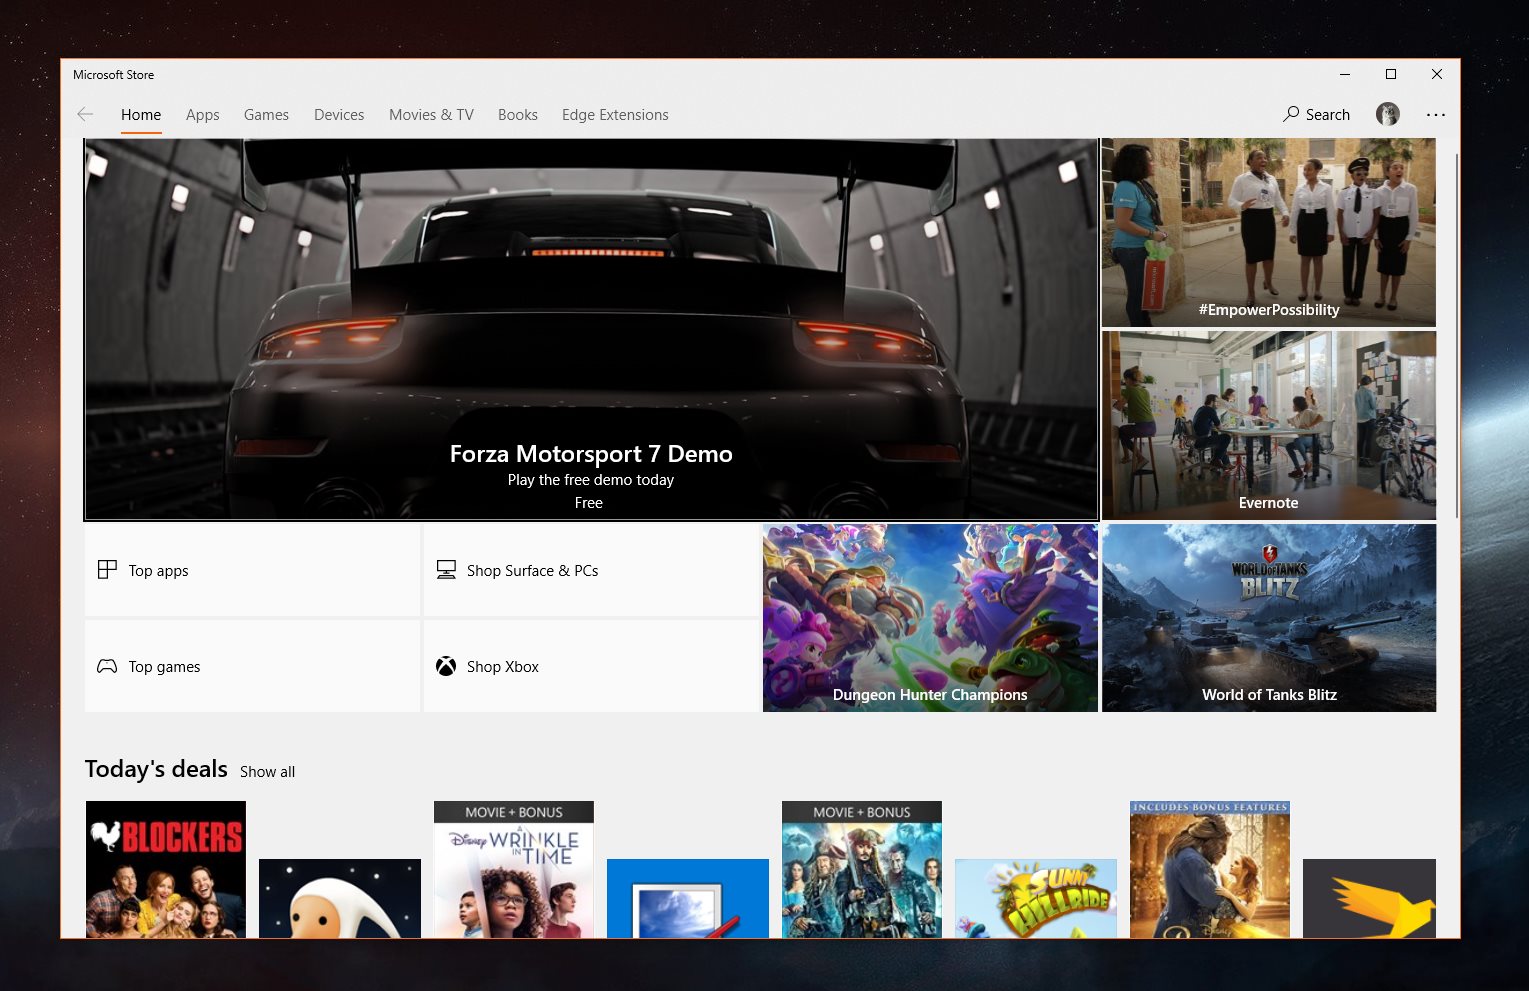Click Show all next to Today's deals
The height and width of the screenshot is (991, 1529).
(267, 772)
